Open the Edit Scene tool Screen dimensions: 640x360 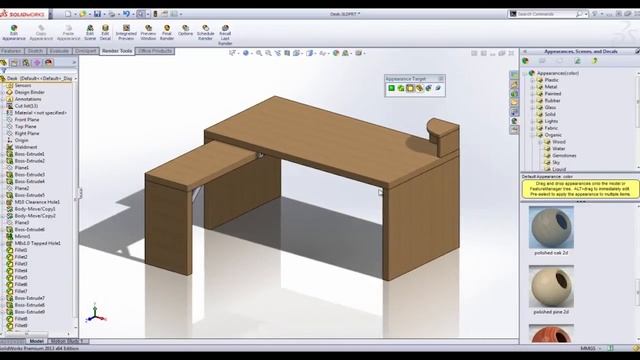pyautogui.click(x=90, y=33)
